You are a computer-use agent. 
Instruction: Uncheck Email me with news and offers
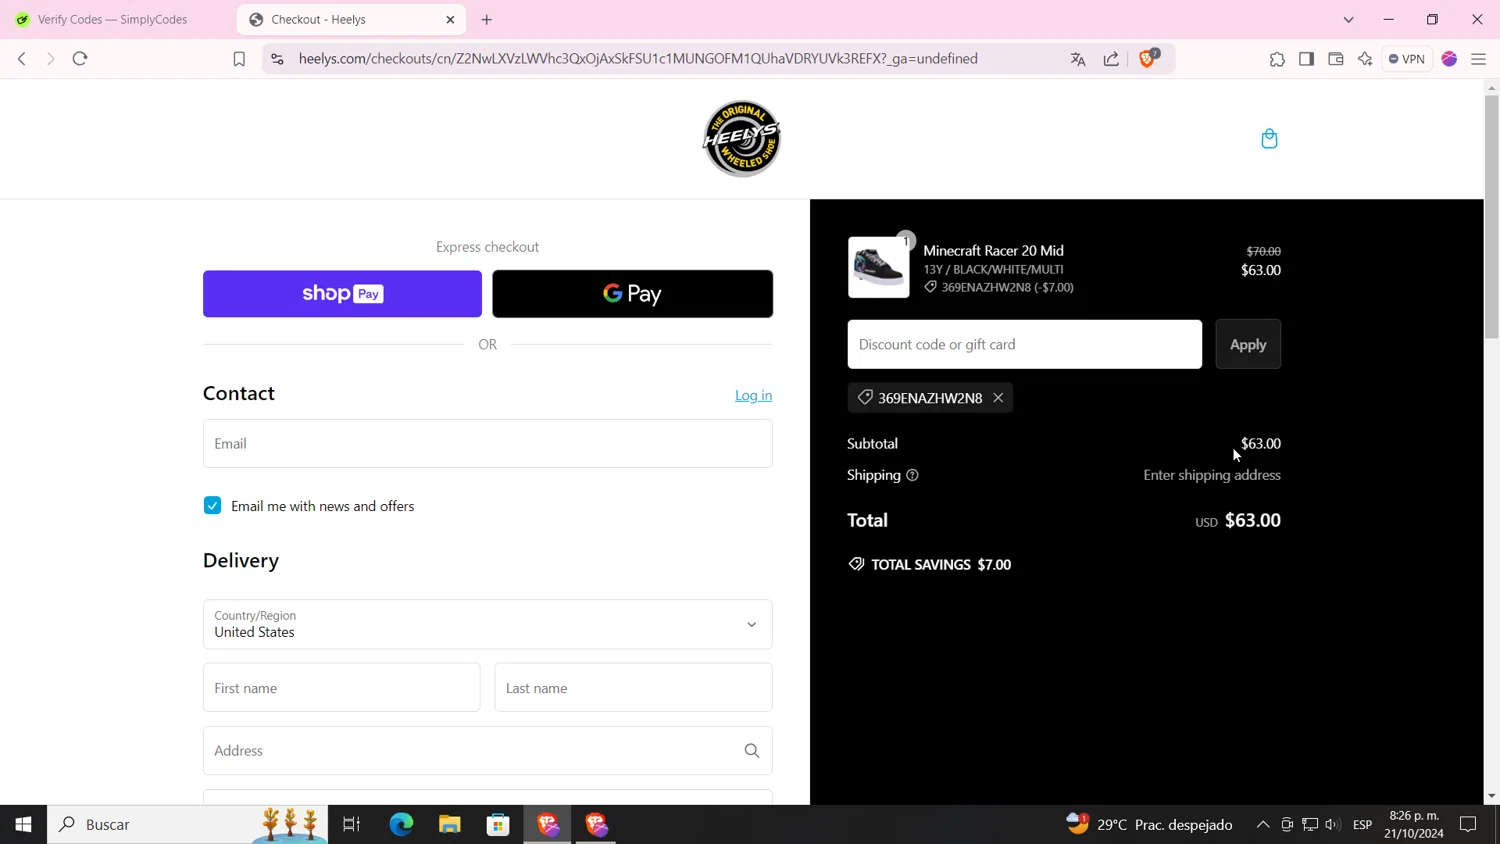point(212,506)
